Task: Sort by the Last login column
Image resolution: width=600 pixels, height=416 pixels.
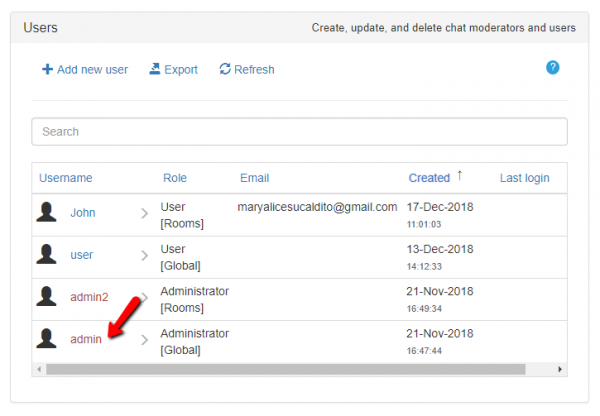Action: (x=524, y=178)
